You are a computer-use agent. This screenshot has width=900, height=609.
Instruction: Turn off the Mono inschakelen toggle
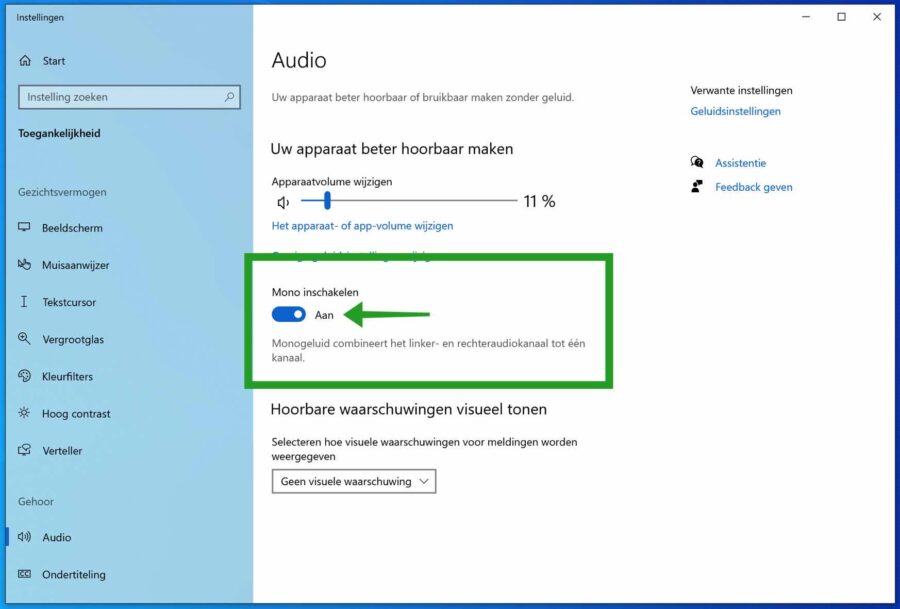click(x=288, y=314)
